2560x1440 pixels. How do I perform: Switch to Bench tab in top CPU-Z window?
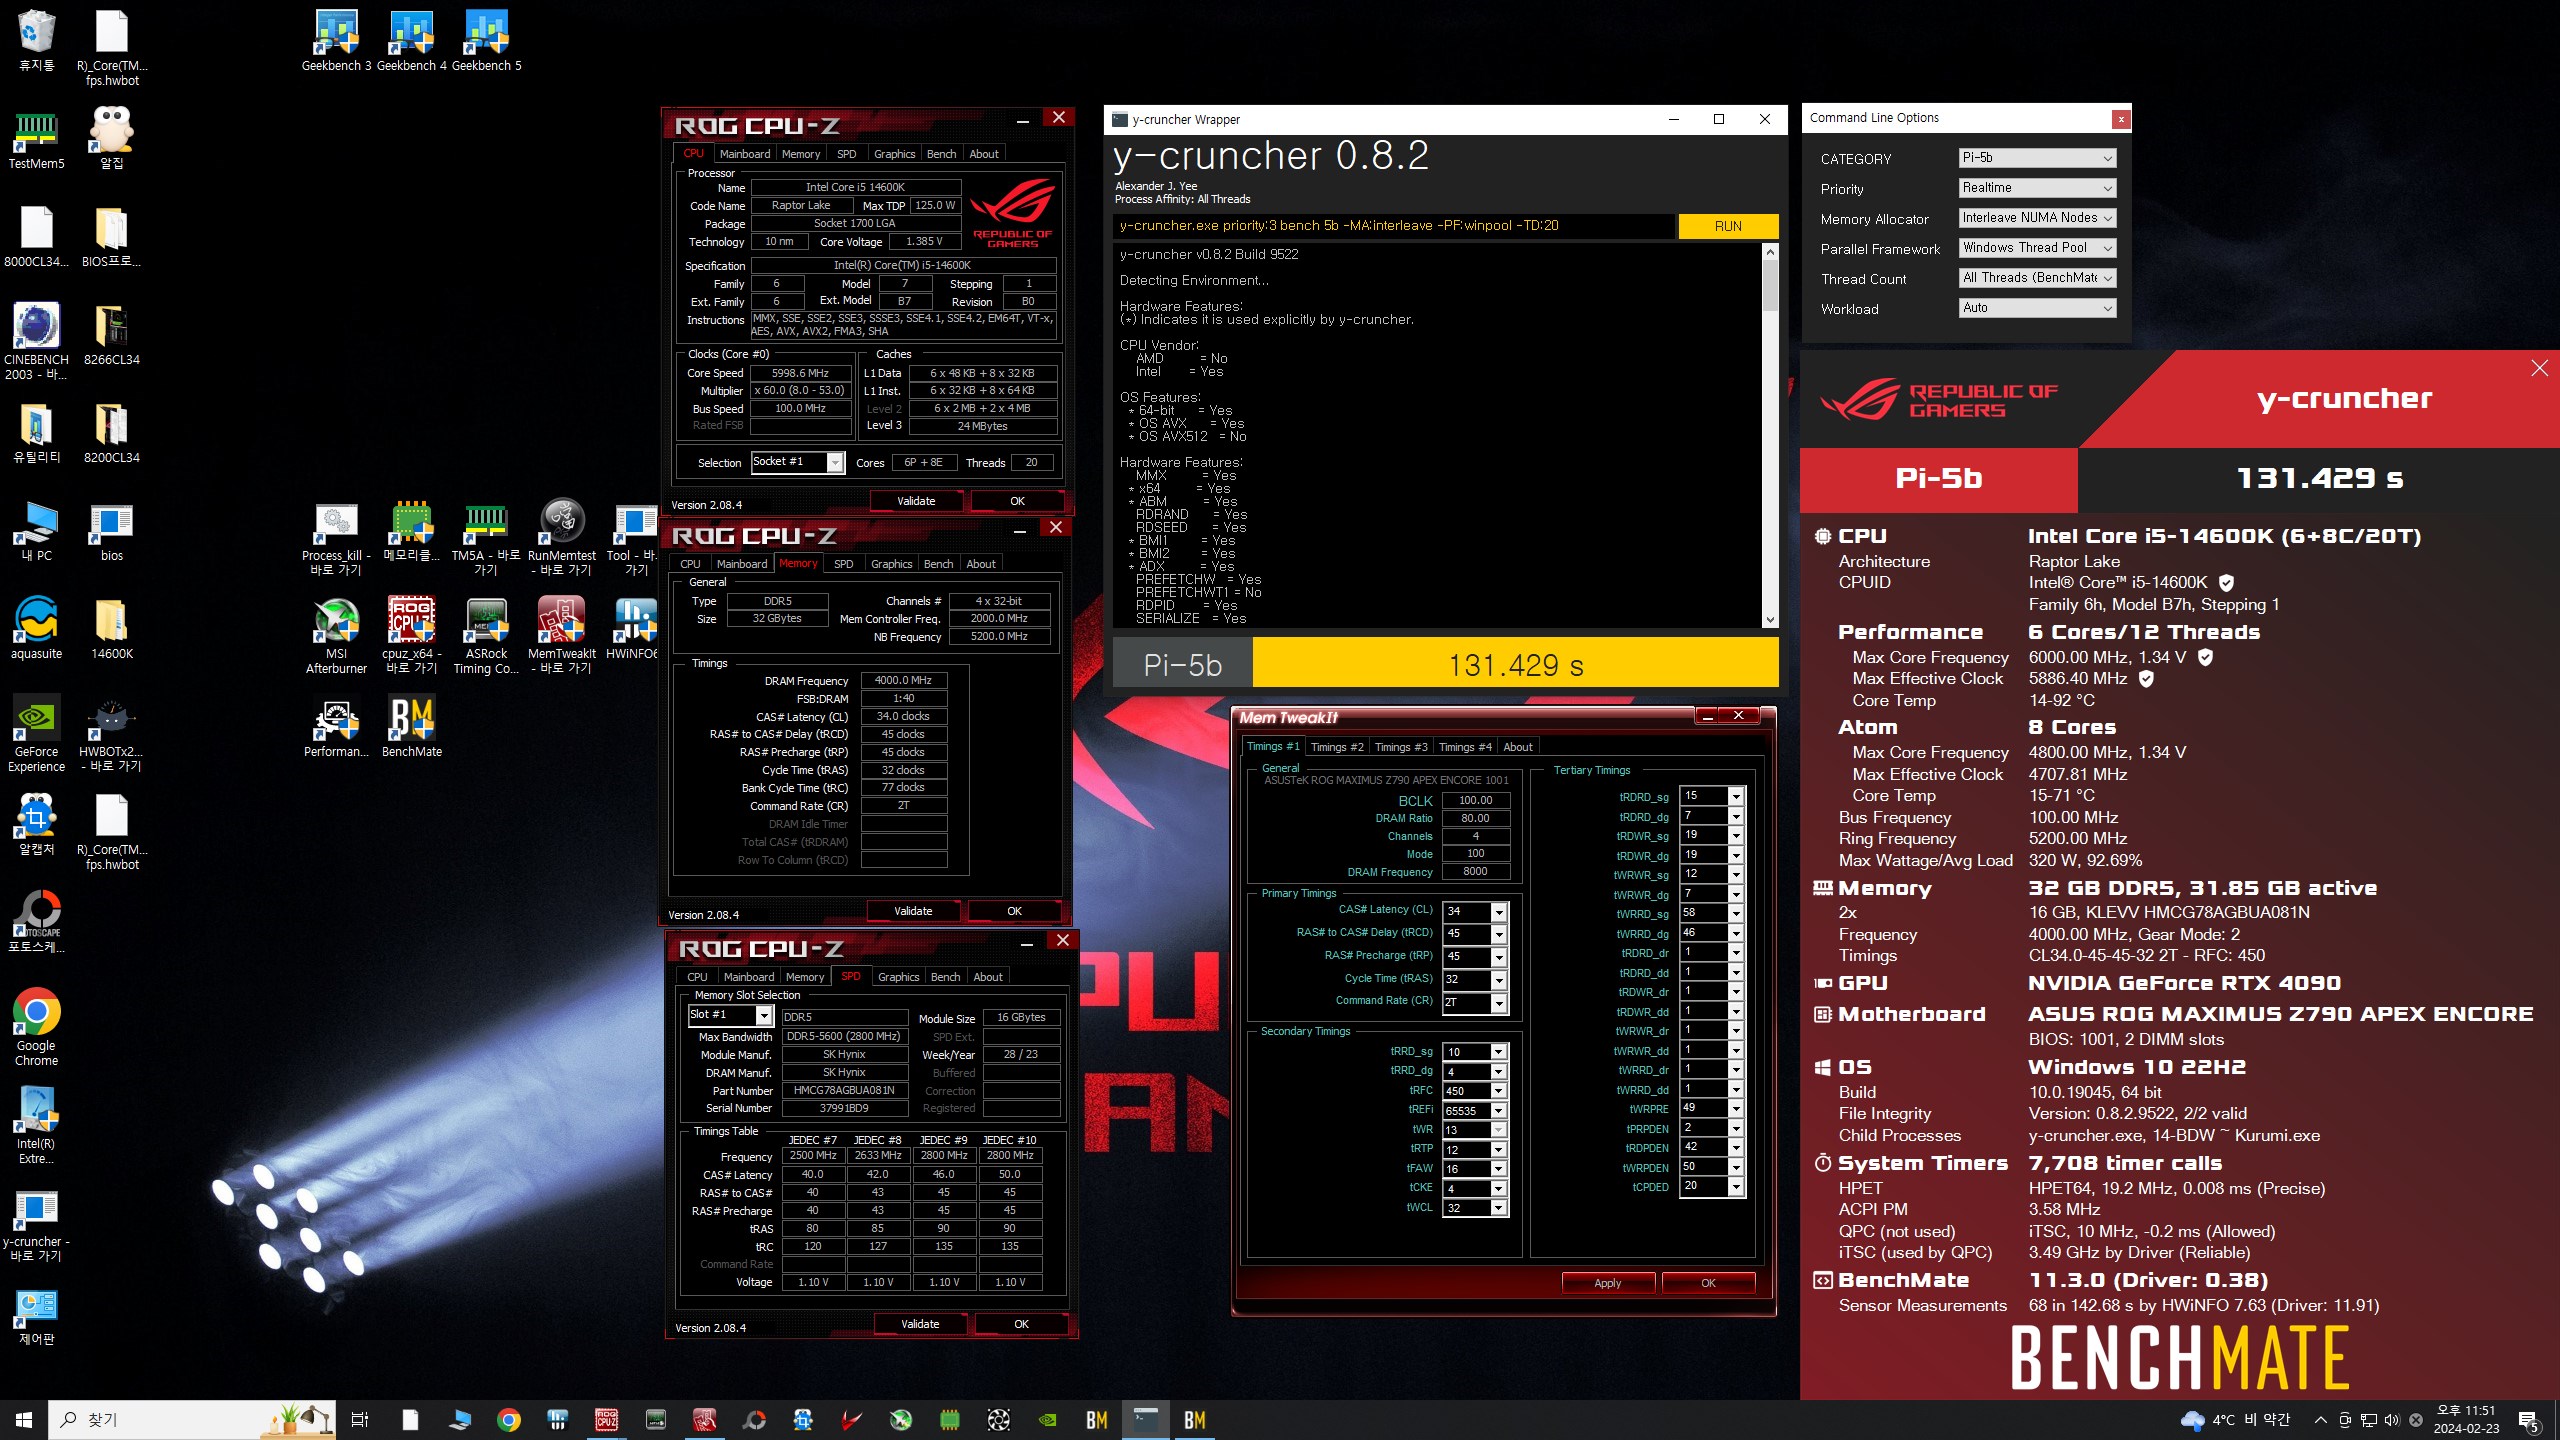pos(941,154)
